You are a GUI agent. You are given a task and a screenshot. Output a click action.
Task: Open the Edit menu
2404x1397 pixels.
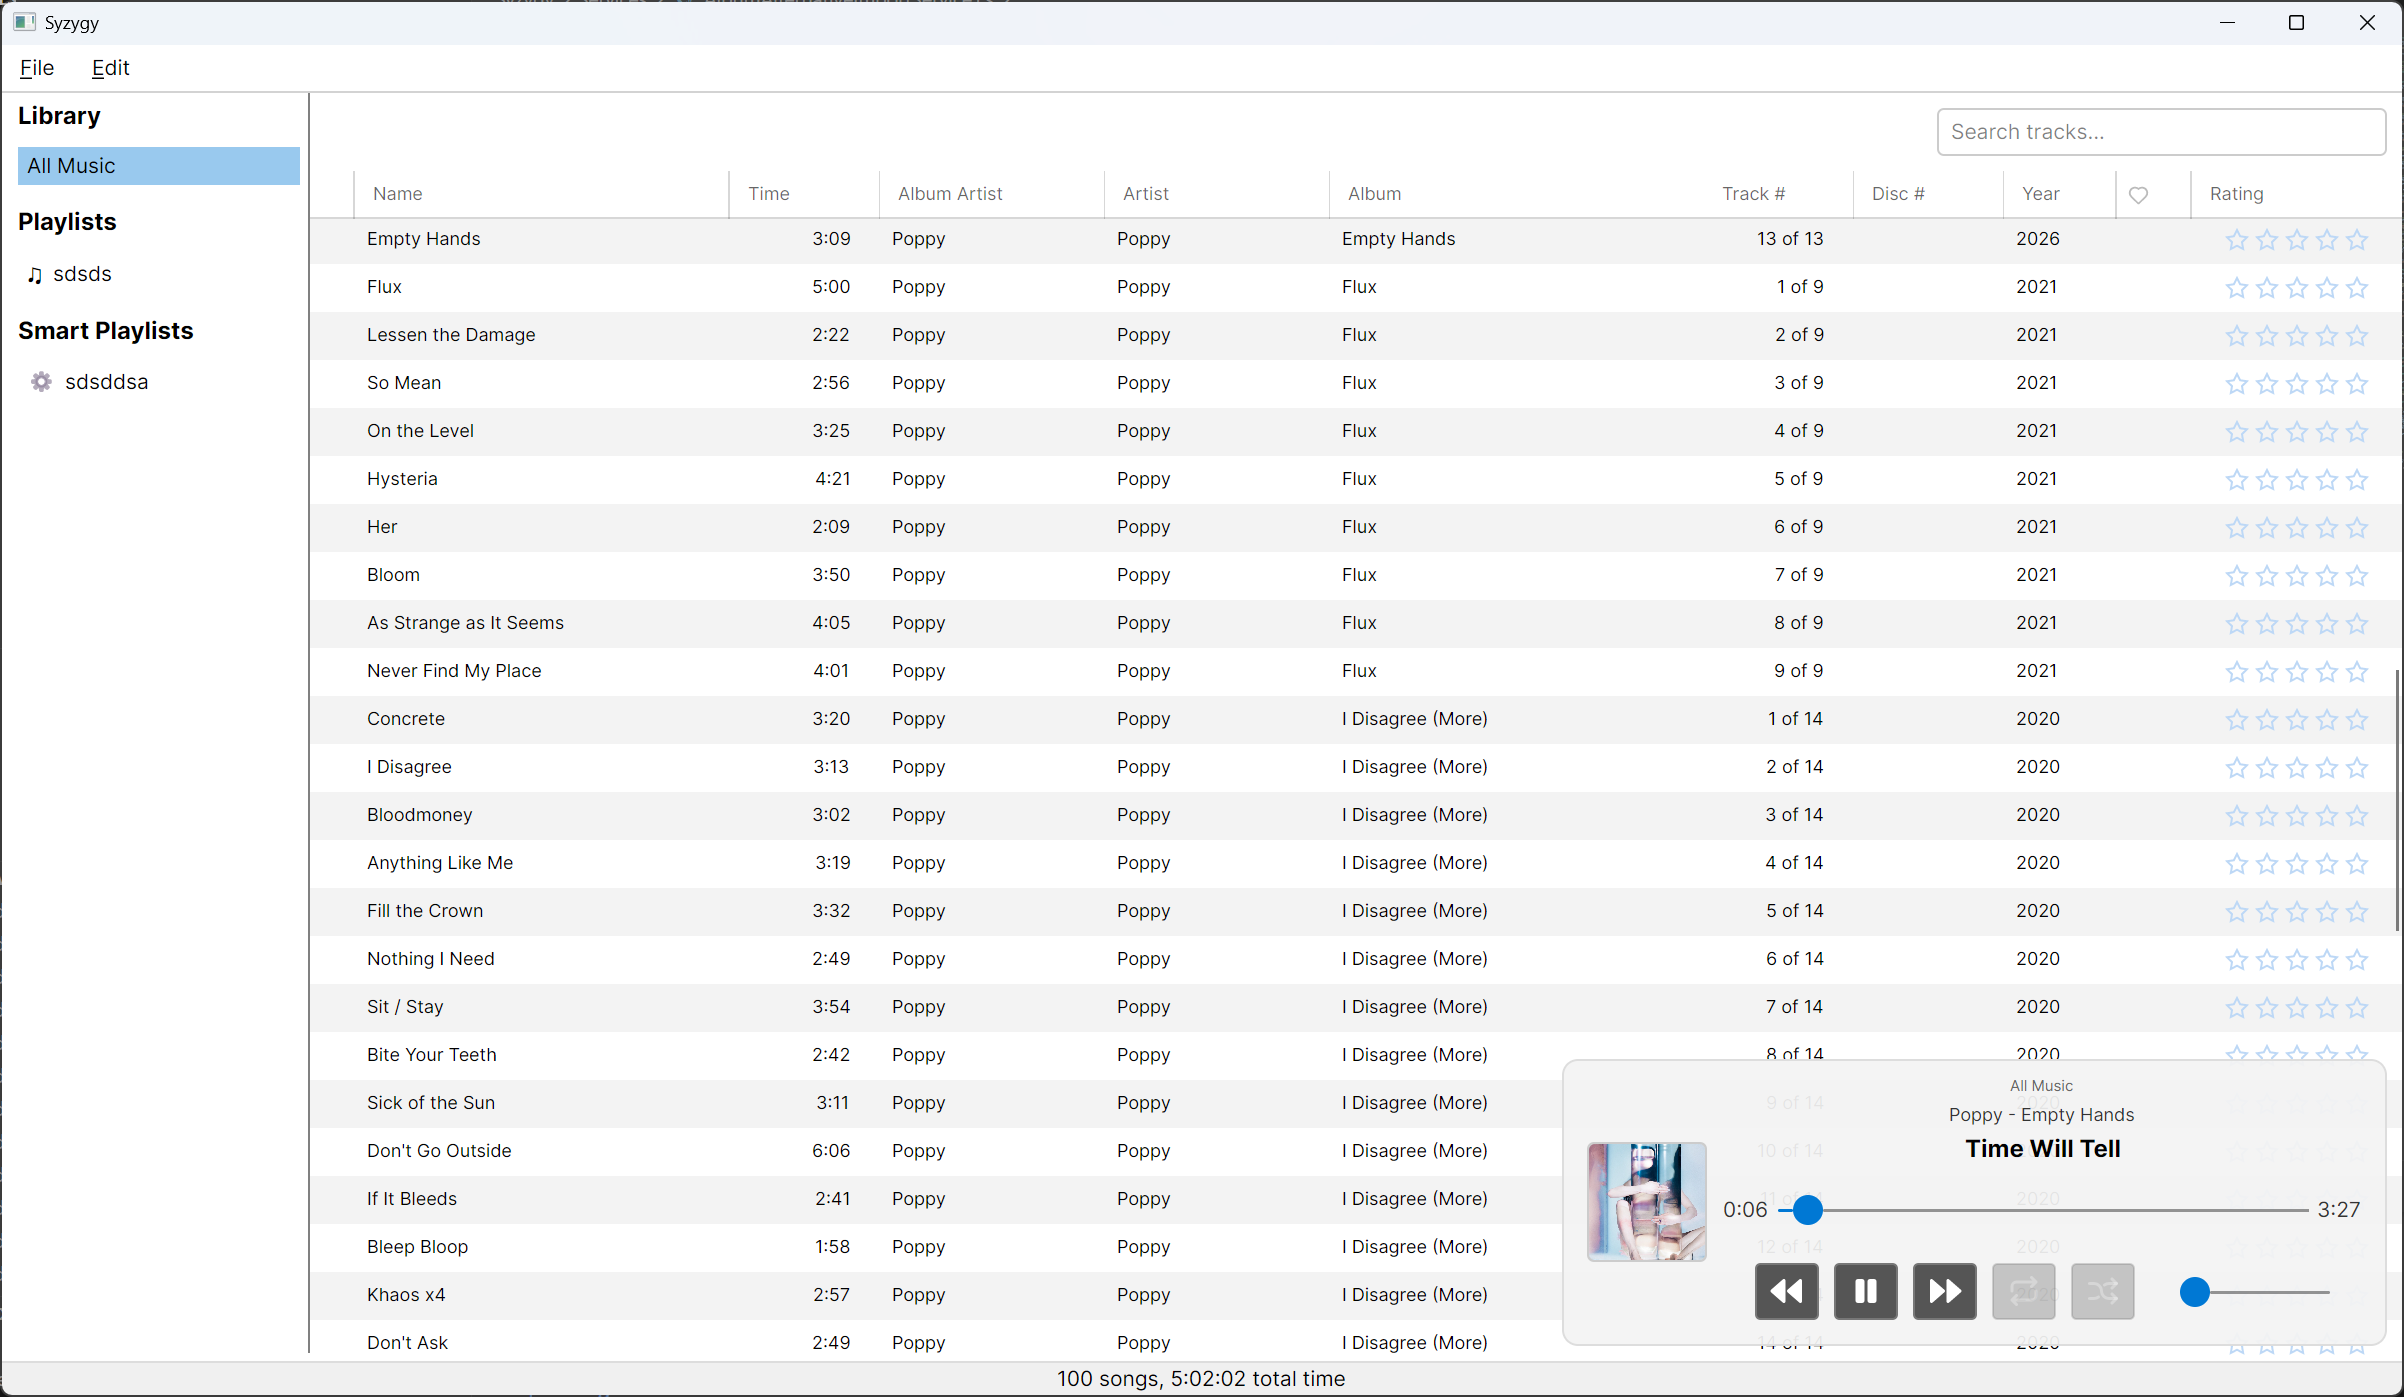(110, 68)
